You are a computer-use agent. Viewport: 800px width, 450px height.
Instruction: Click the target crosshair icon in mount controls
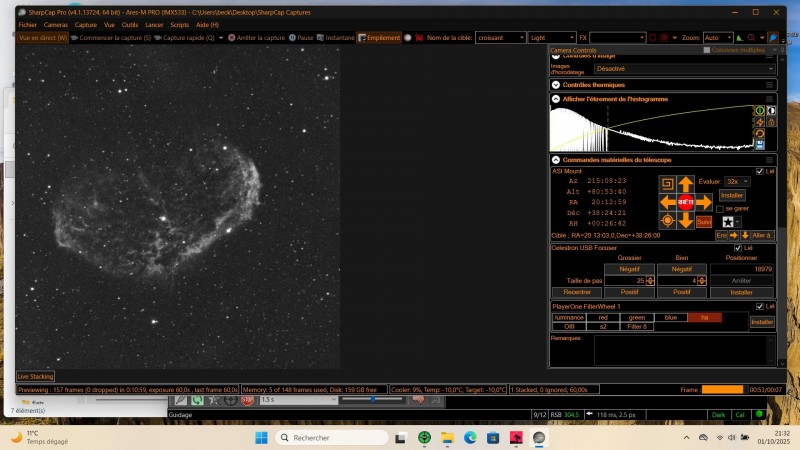[x=667, y=220]
